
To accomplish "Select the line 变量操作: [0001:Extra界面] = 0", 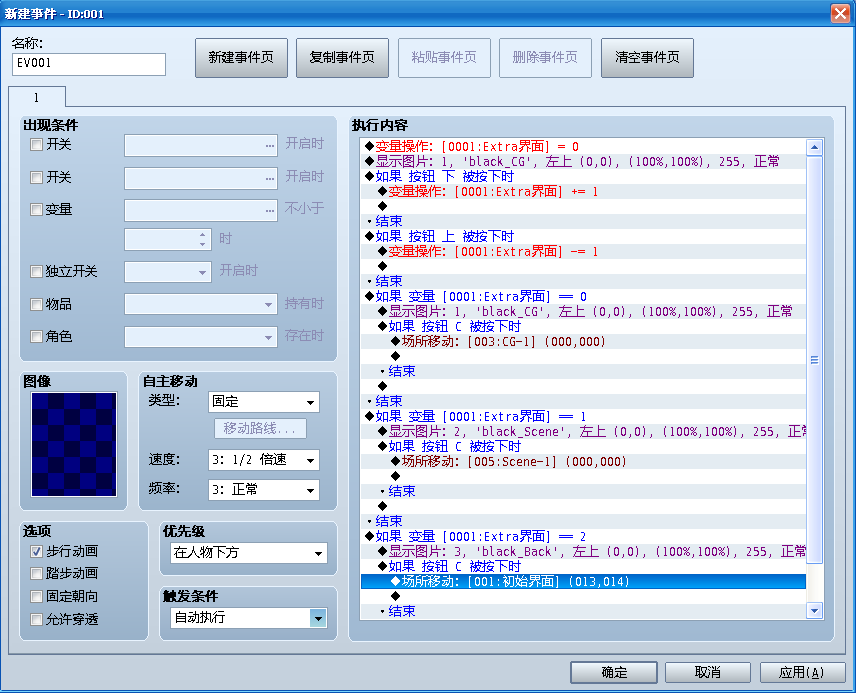I will pyautogui.click(x=583, y=146).
